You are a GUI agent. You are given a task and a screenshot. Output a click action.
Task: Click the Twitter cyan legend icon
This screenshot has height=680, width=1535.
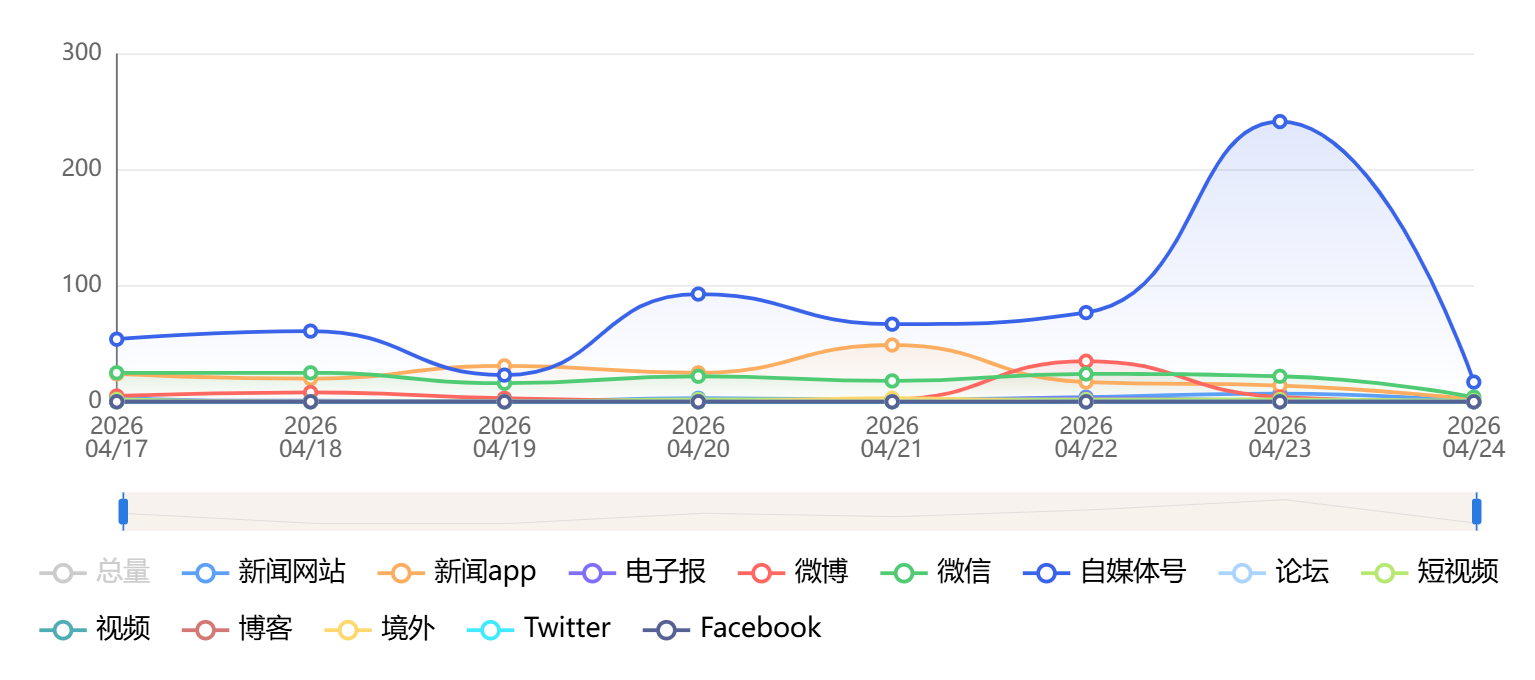point(491,629)
